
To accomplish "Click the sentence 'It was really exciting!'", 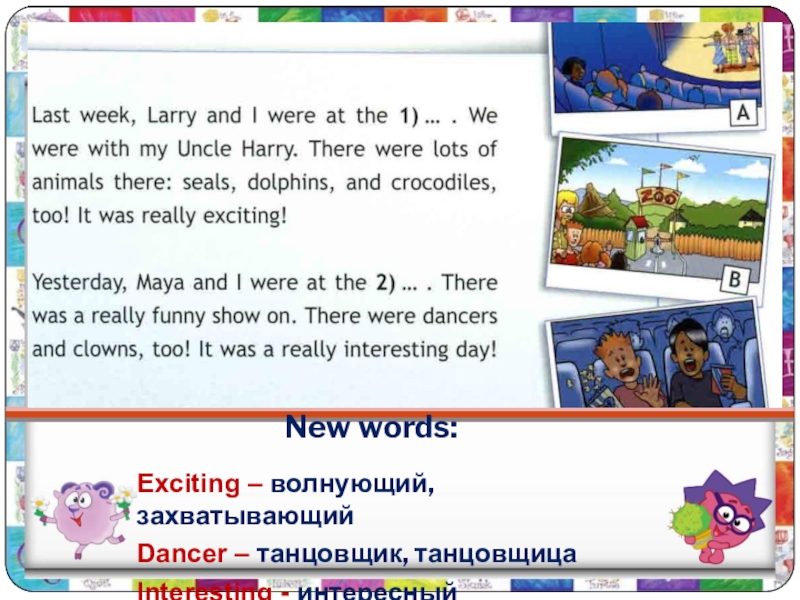I will 182,216.
